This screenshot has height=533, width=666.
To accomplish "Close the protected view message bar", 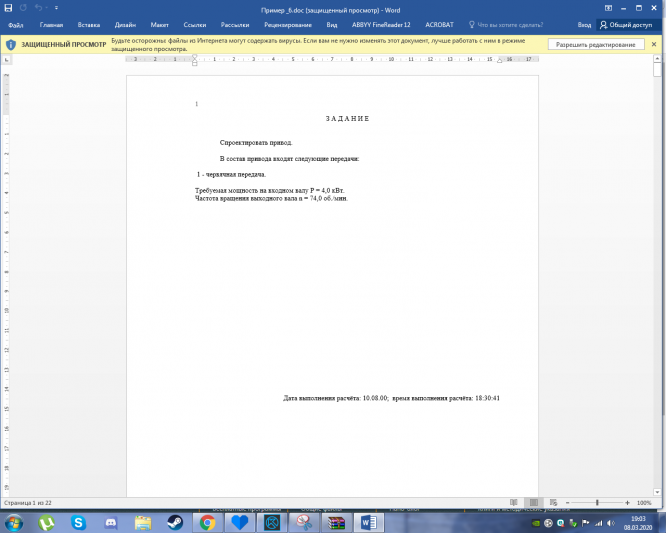I will 654,44.
